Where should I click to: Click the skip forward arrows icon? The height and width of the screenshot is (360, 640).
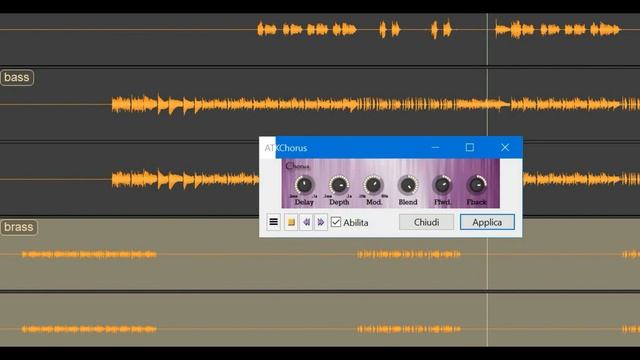321,222
